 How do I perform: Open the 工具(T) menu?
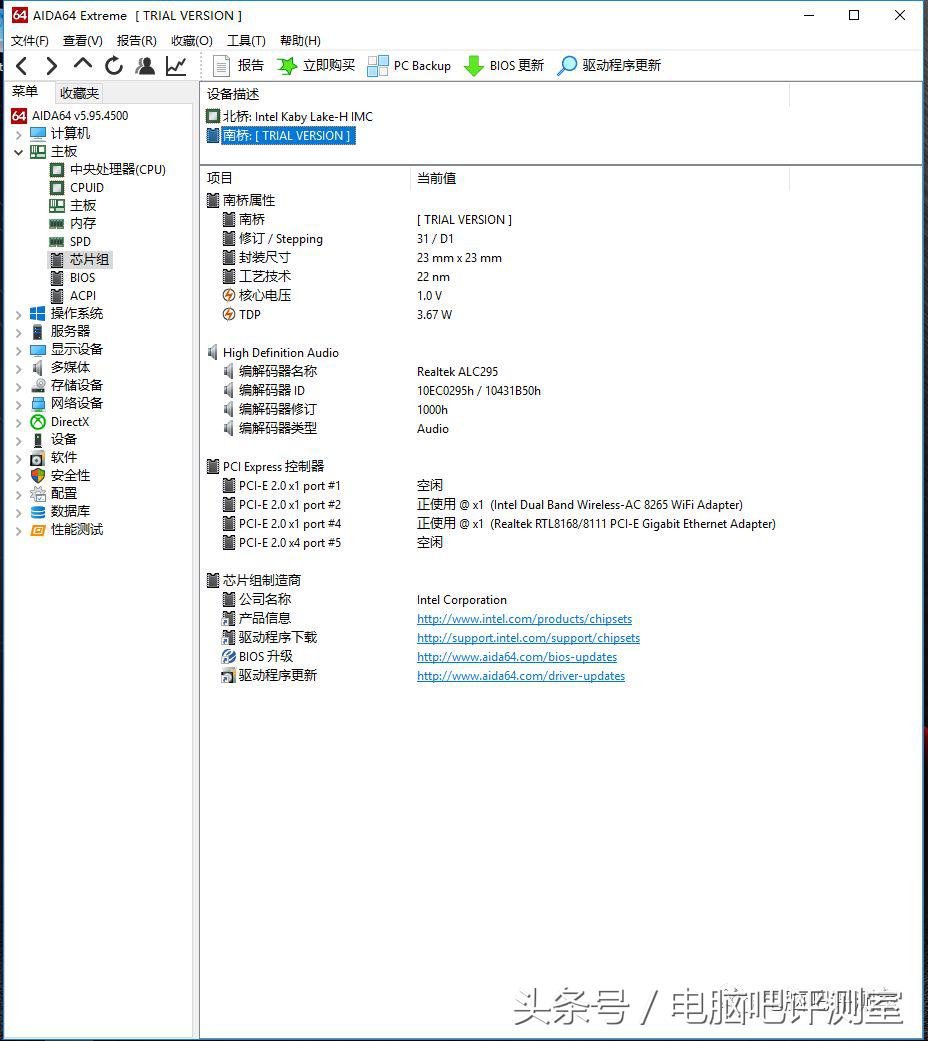point(246,41)
